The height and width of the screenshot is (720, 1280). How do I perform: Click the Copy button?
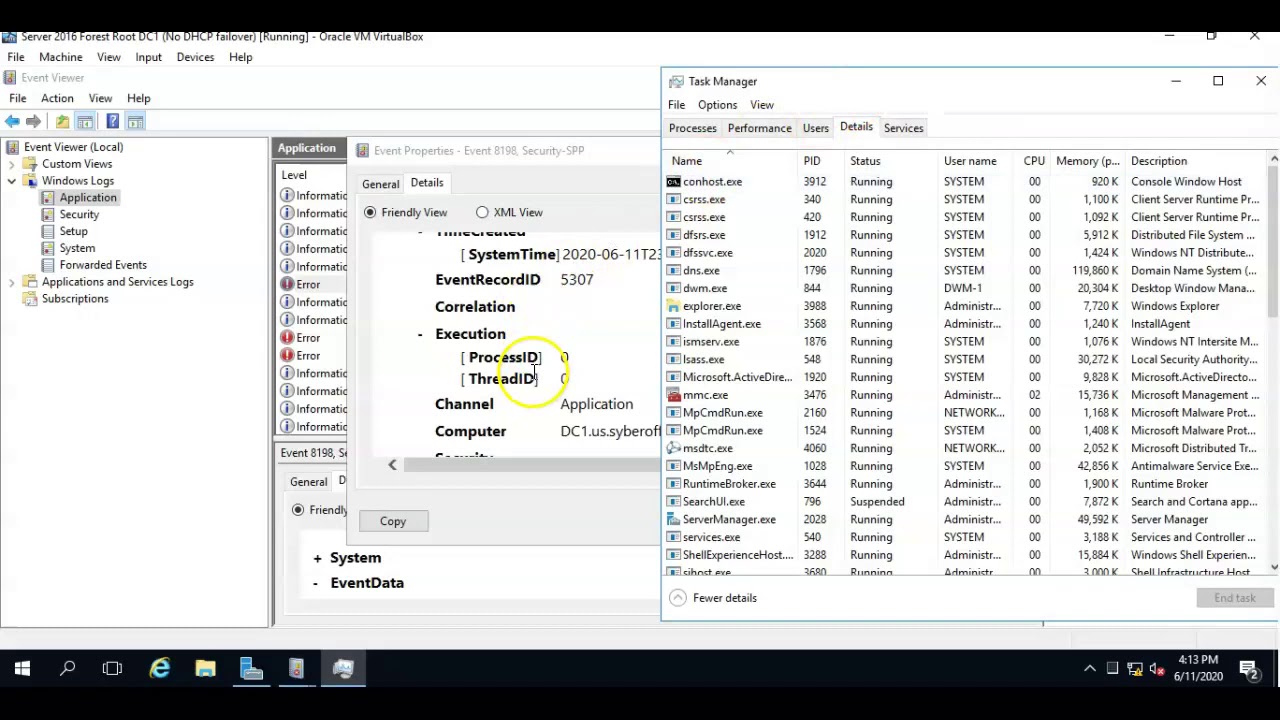click(x=393, y=521)
